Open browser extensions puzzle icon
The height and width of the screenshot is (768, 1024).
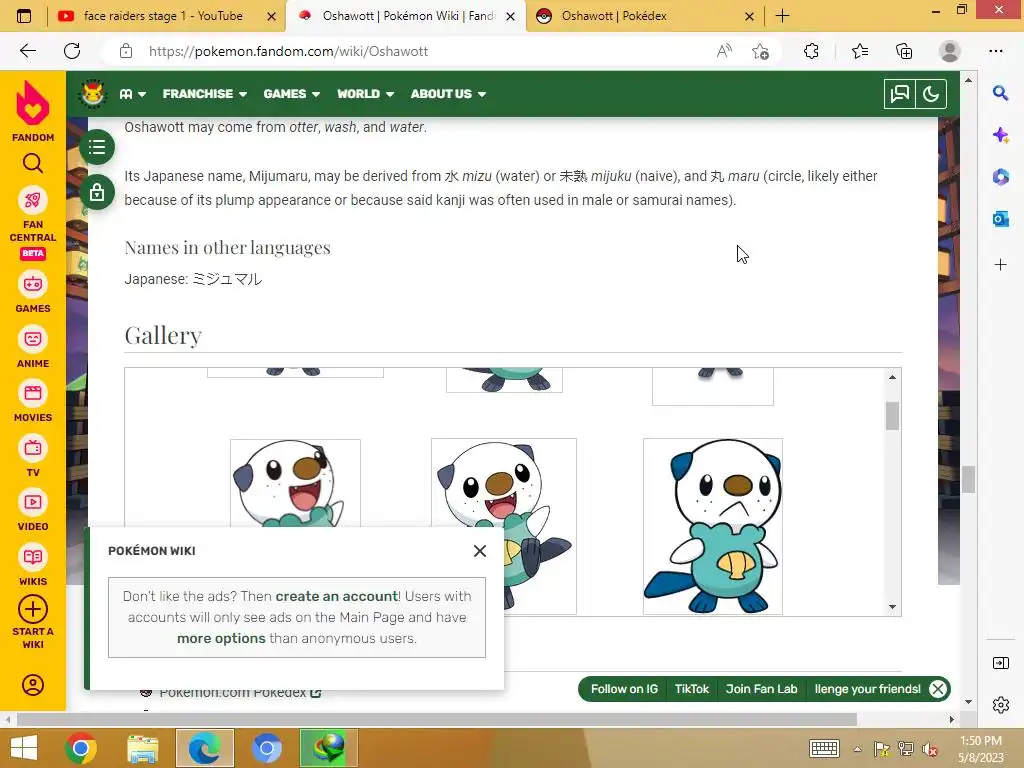(x=811, y=51)
